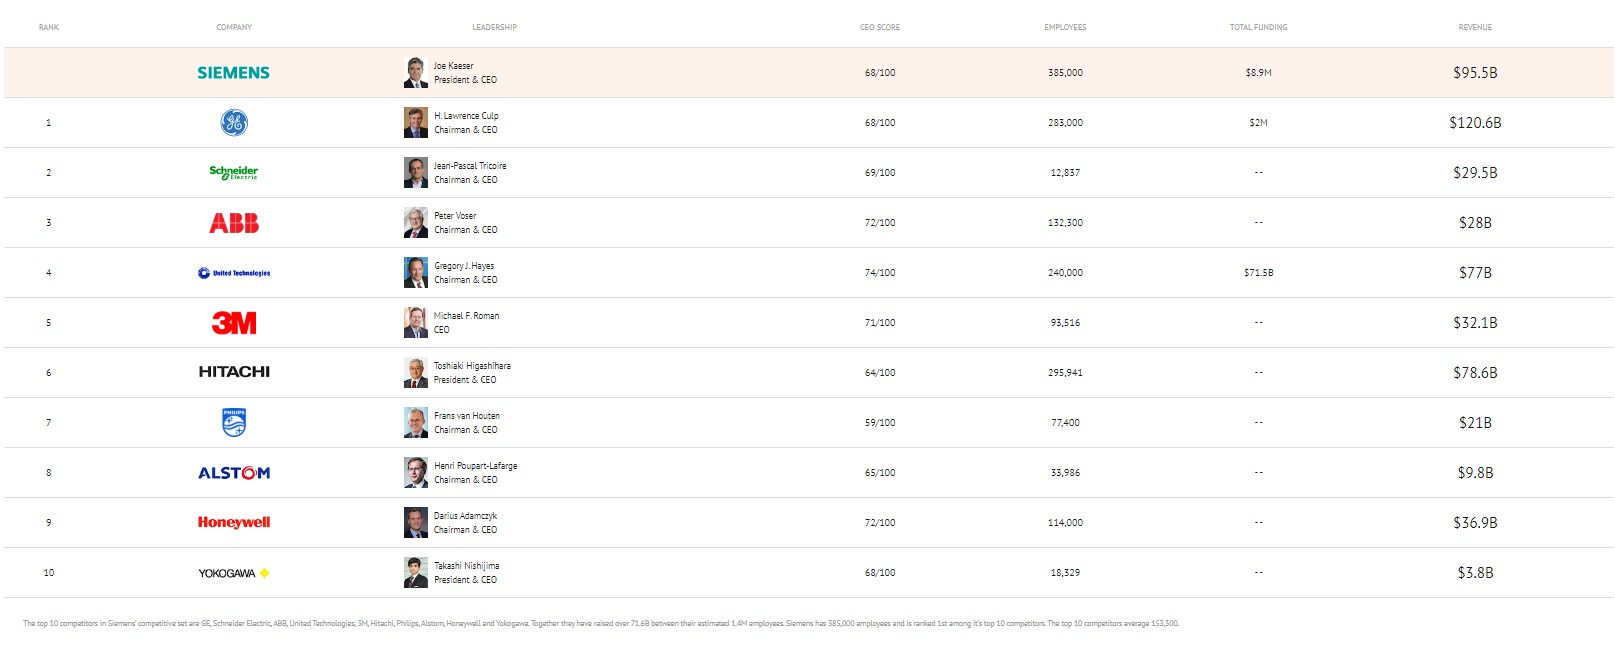
Task: Click Joe Kaeser's profile photo
Action: [x=416, y=72]
